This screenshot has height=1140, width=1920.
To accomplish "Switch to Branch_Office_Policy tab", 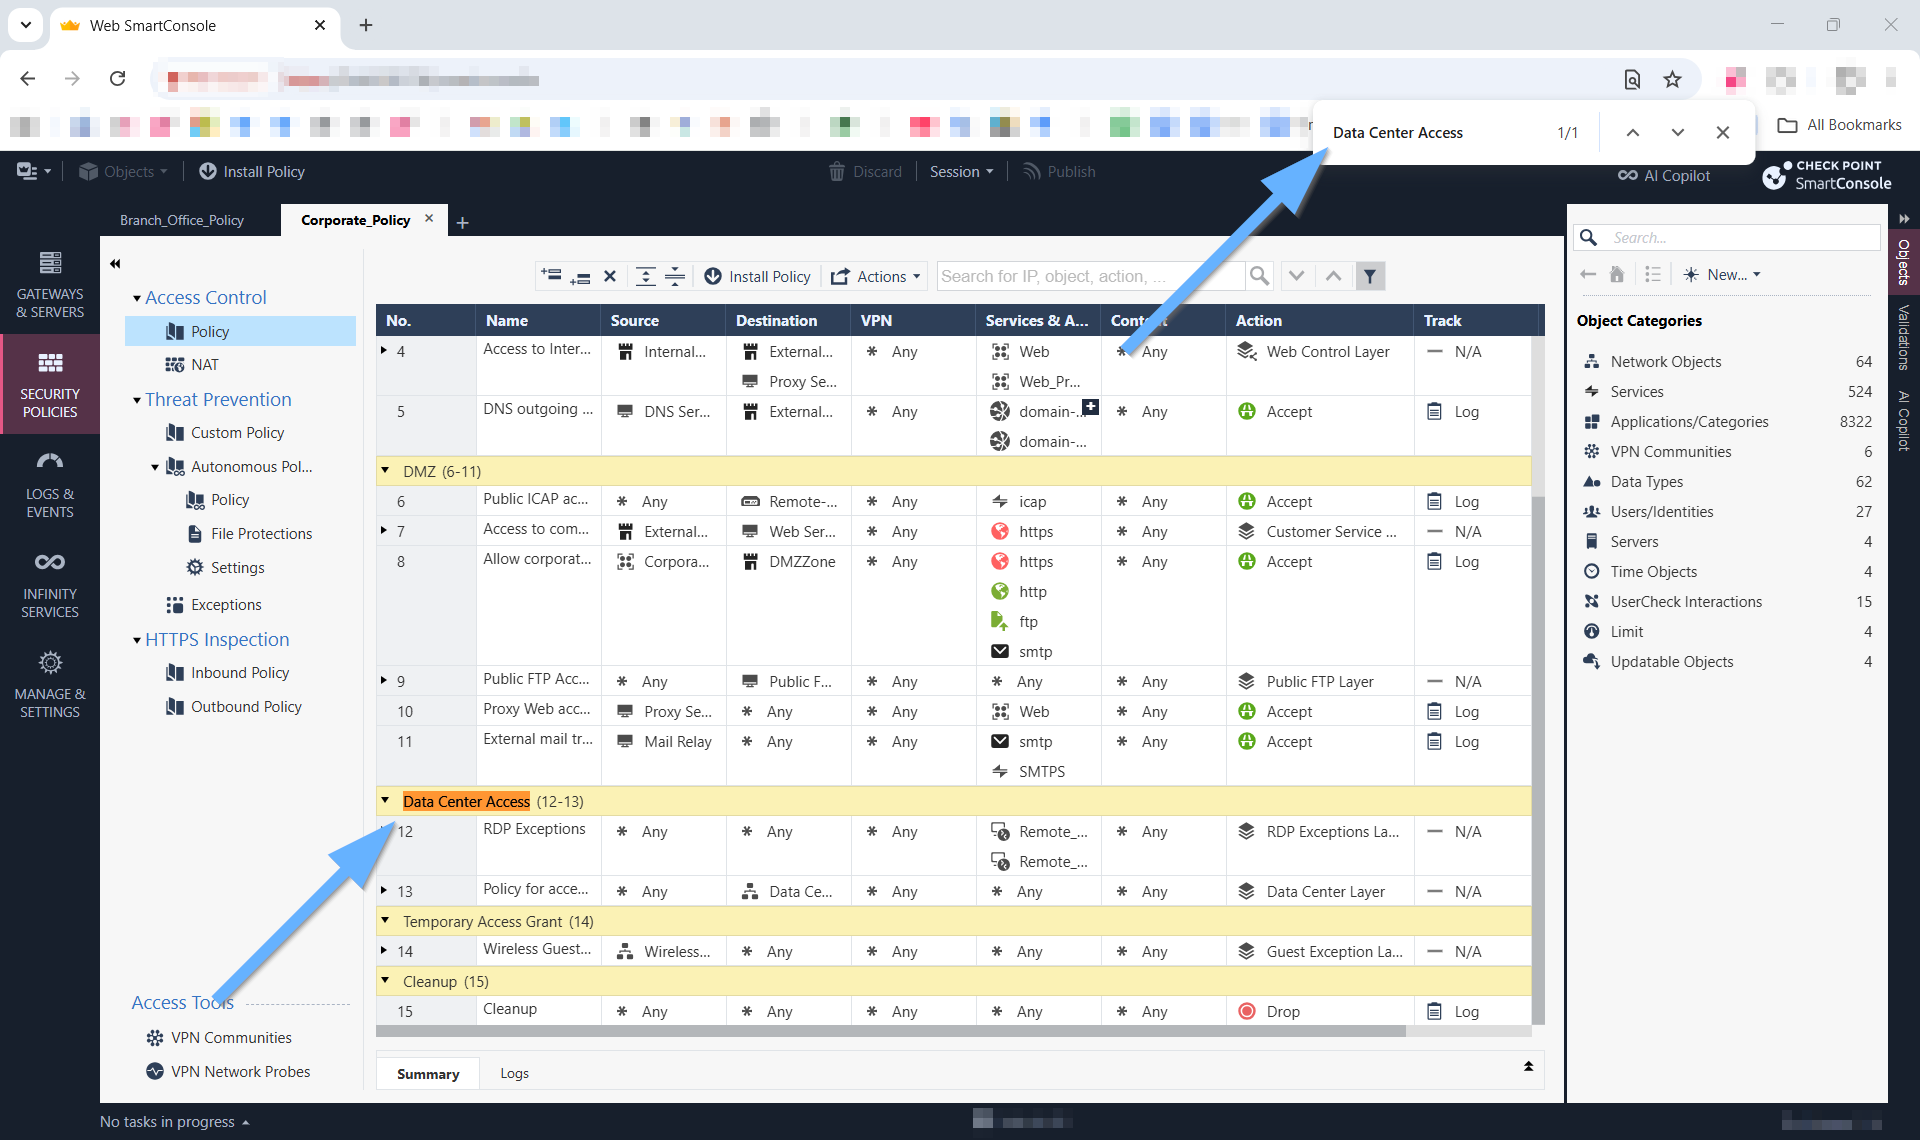I will pyautogui.click(x=182, y=220).
